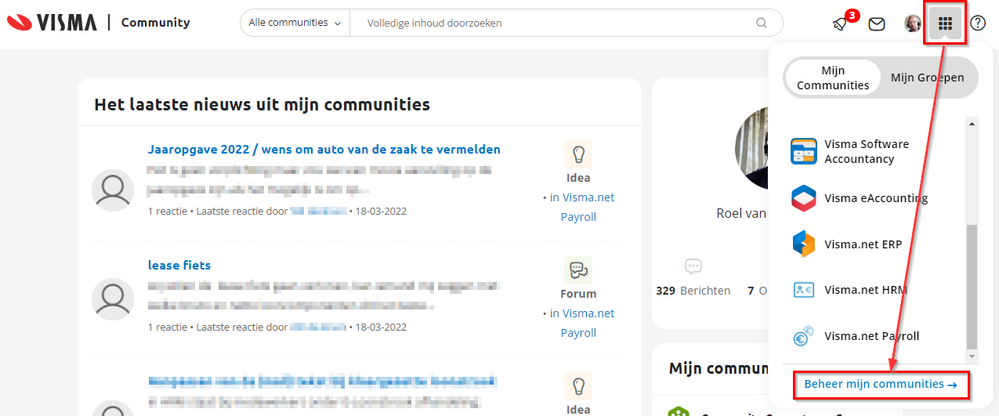Click Idea lightbulb icon of Jaaropgave post
The image size is (999, 416).
click(x=578, y=154)
